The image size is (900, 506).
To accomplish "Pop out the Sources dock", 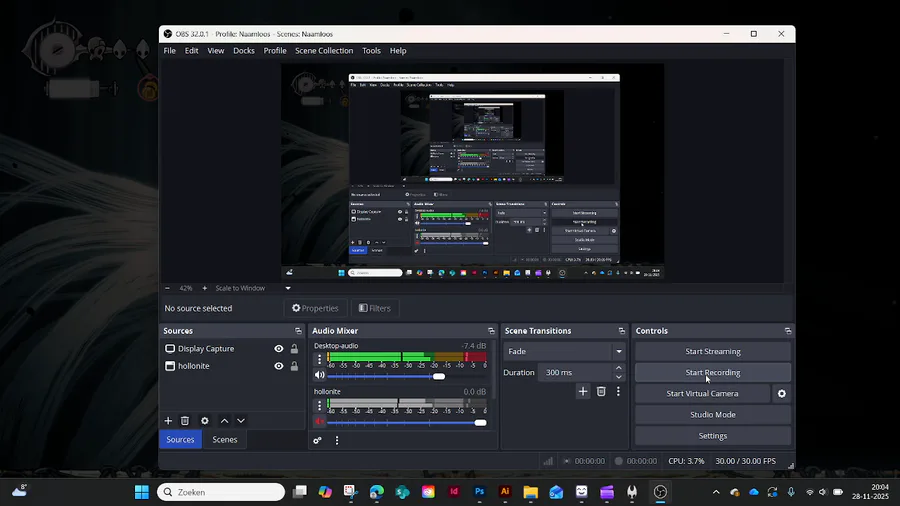I will click(298, 331).
